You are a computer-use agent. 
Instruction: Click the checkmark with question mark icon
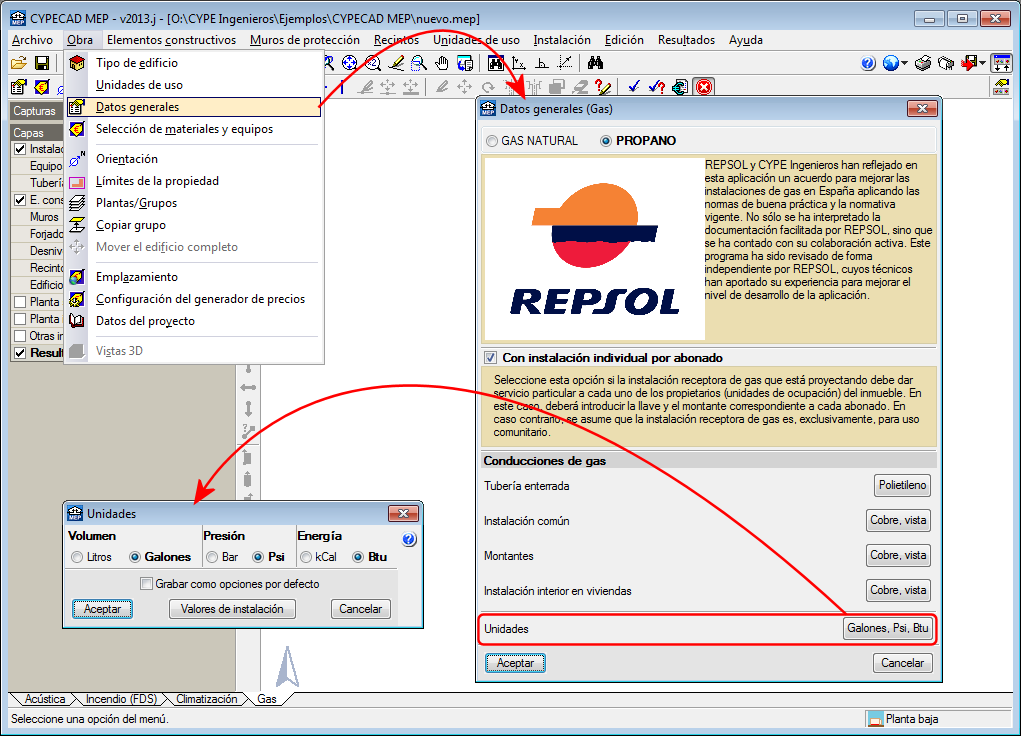(657, 87)
